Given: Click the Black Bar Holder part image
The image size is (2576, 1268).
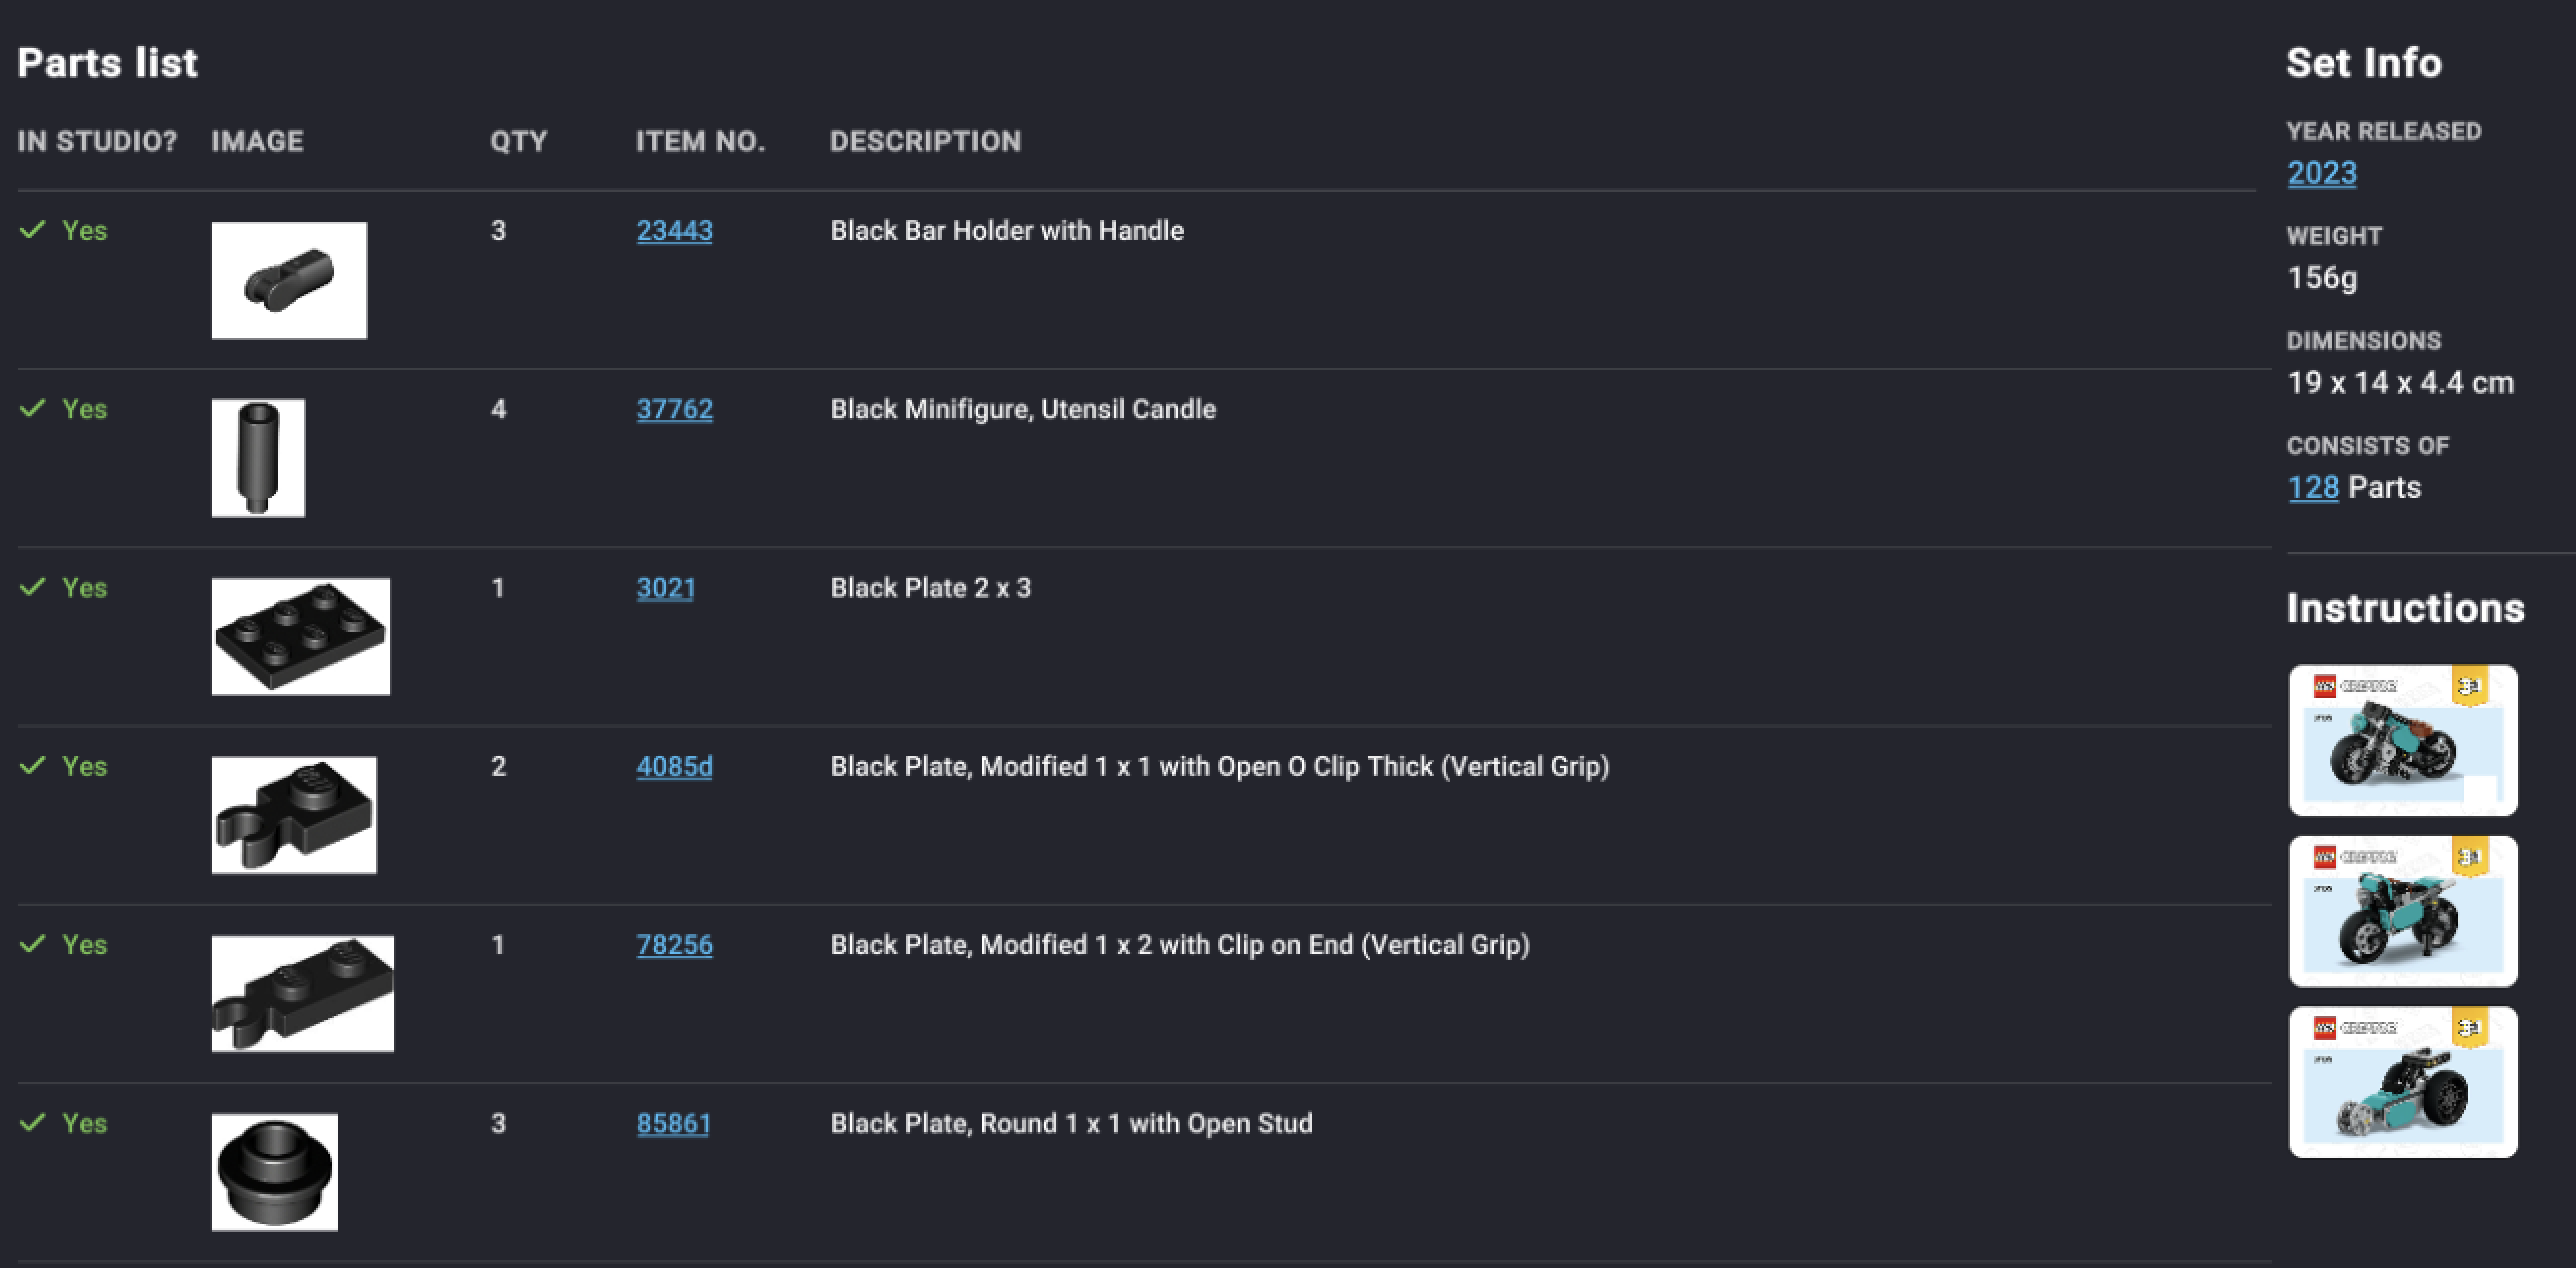Looking at the screenshot, I should pos(289,280).
